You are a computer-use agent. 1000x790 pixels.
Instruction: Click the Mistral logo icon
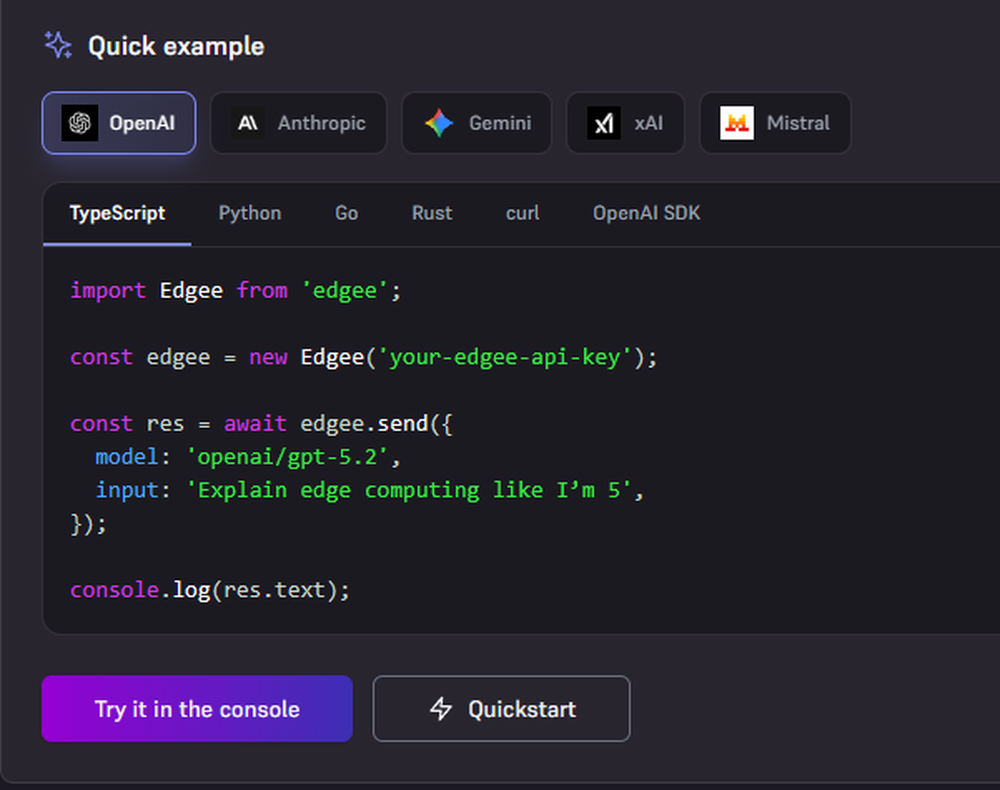(736, 123)
